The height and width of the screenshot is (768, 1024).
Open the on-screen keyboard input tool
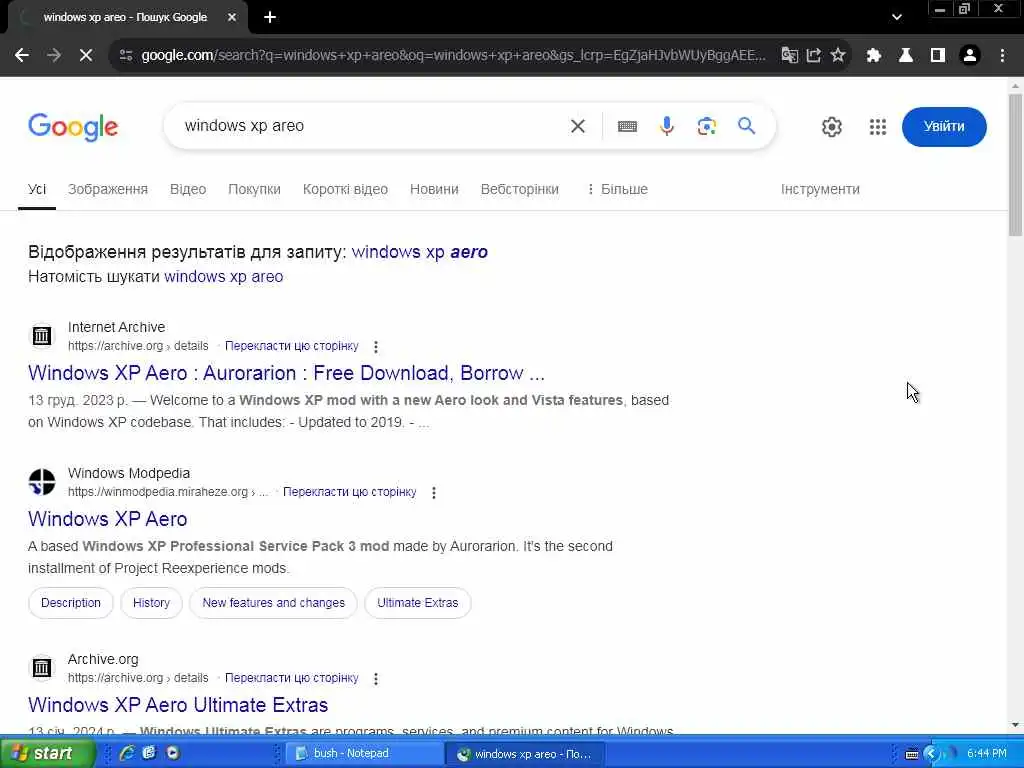click(x=627, y=126)
